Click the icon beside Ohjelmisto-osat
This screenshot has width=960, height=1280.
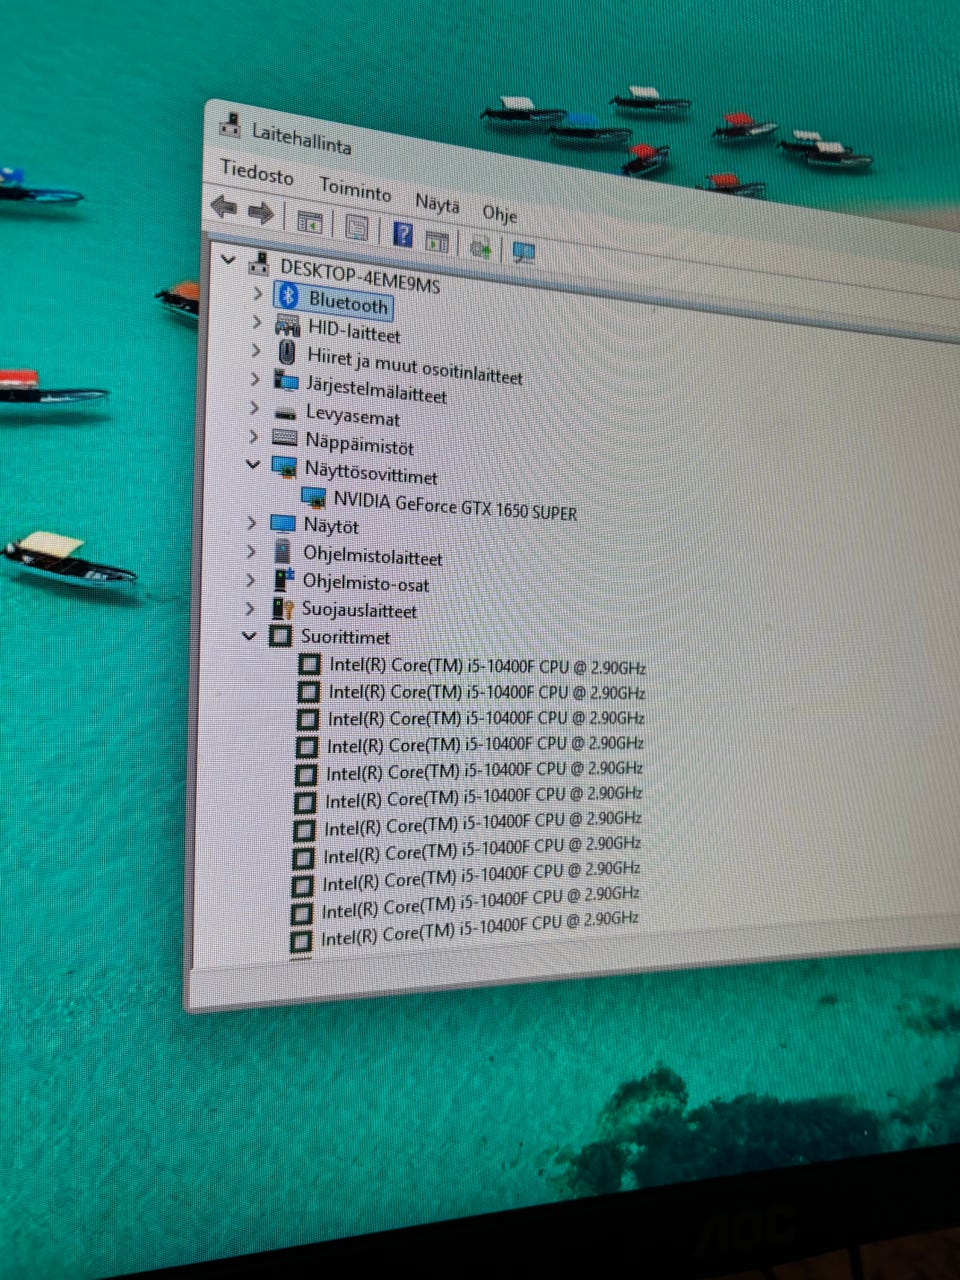[x=283, y=579]
